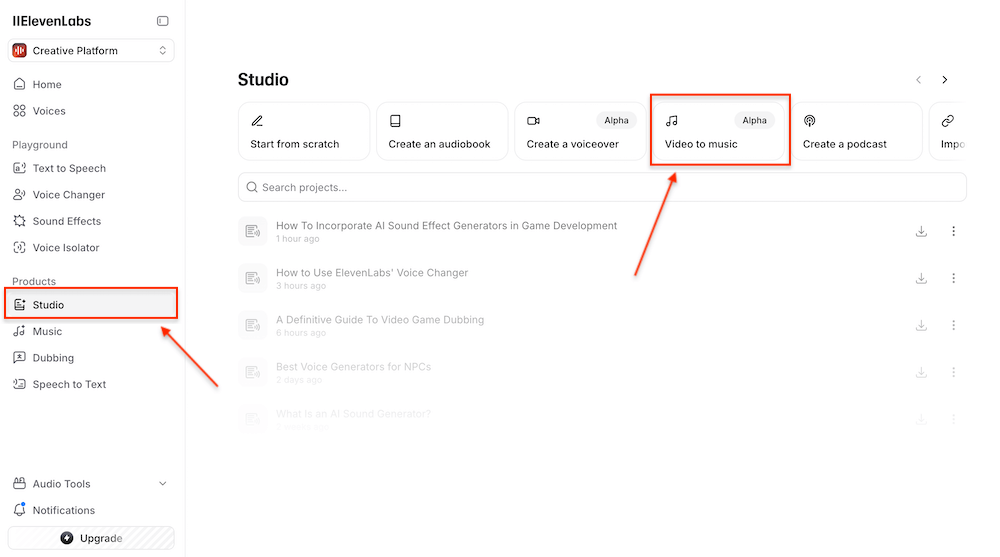
Task: Click the next cards arrow
Action: (945, 80)
